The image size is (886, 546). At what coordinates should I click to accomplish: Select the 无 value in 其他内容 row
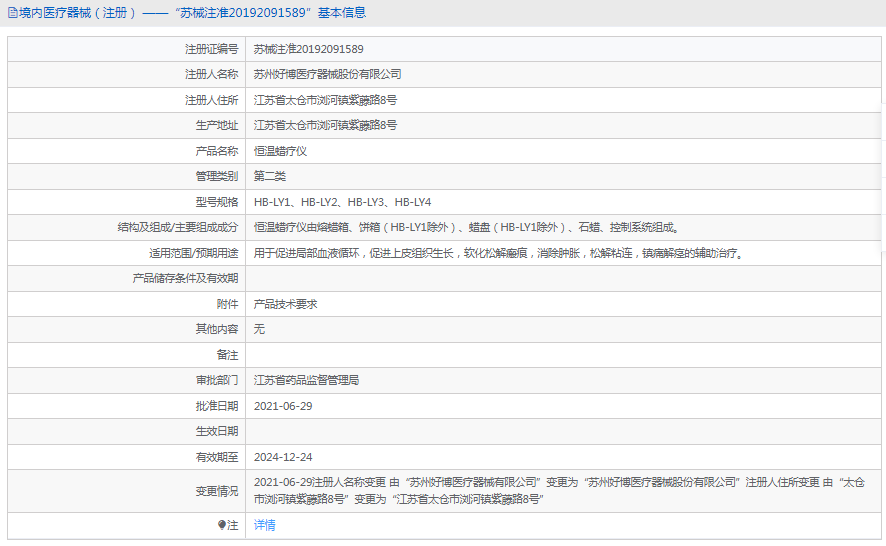(259, 329)
